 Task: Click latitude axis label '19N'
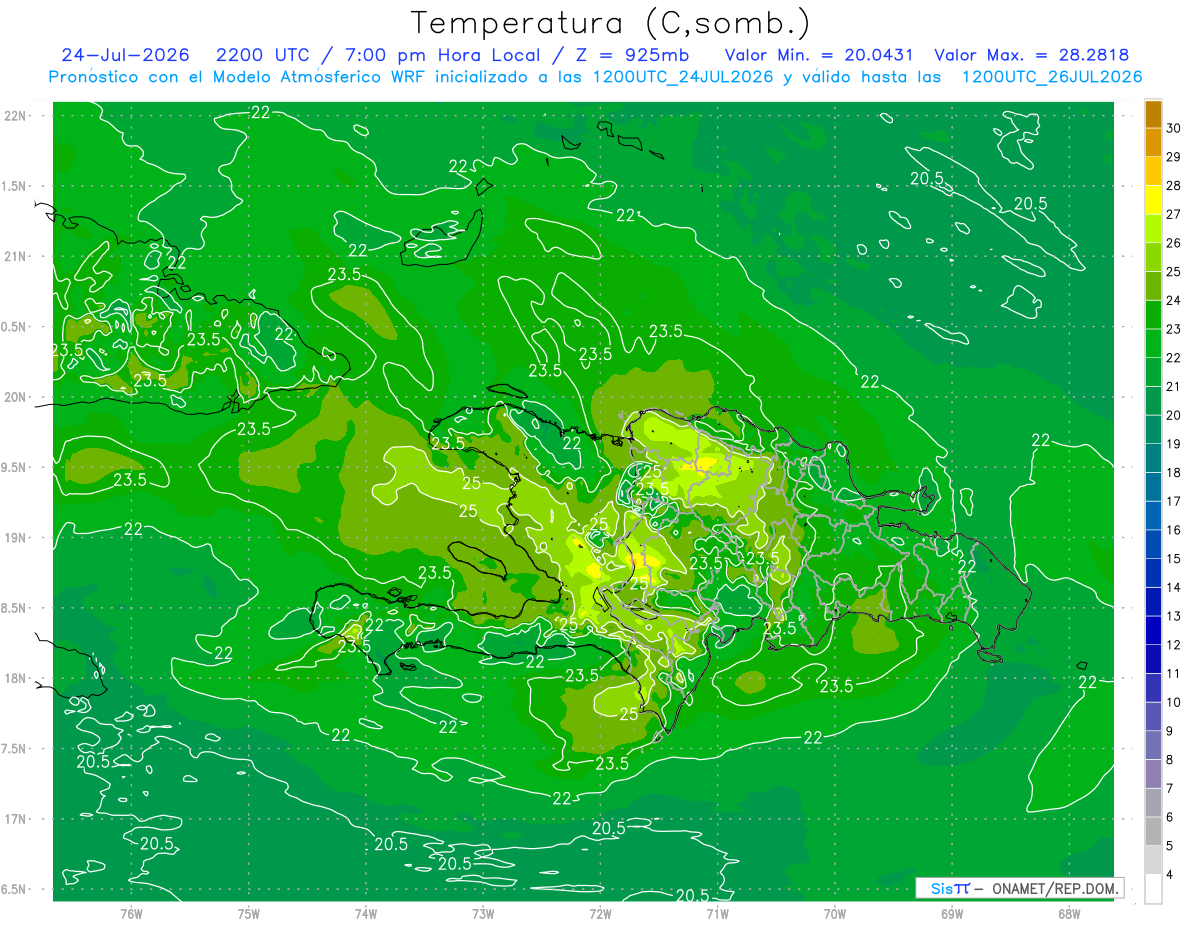tap(17, 538)
